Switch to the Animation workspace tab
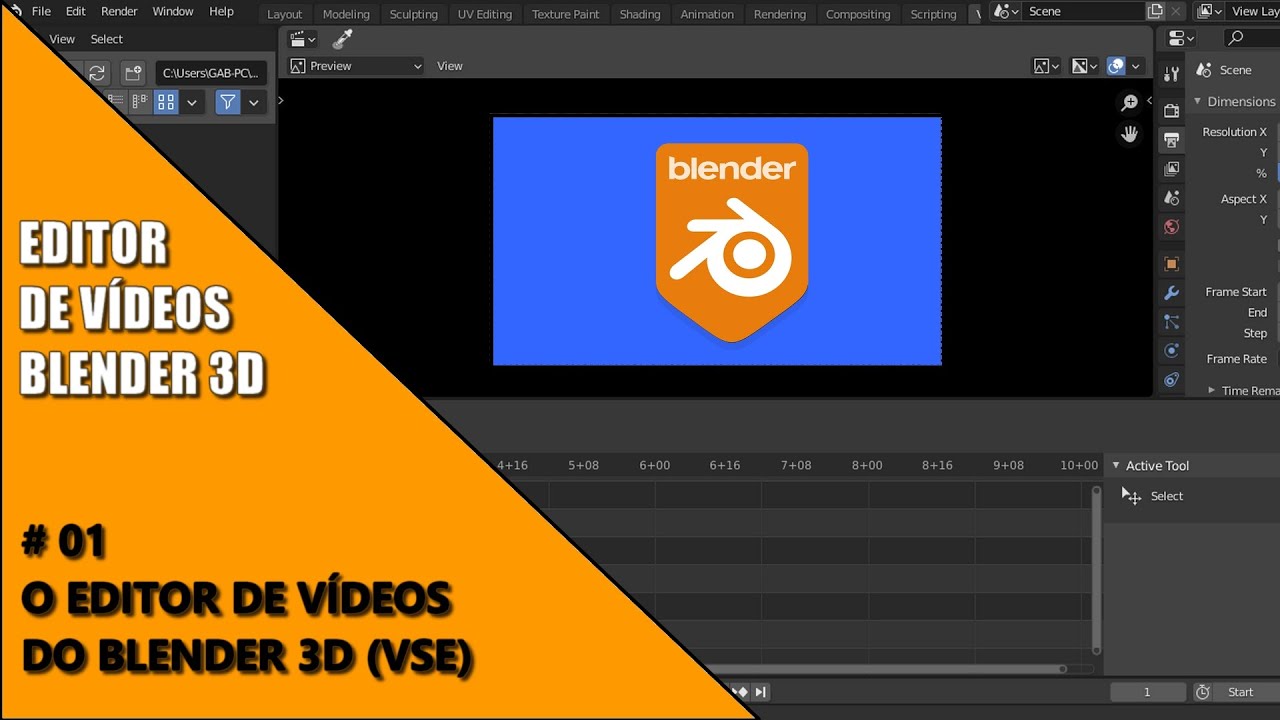The image size is (1280, 720). 706,14
